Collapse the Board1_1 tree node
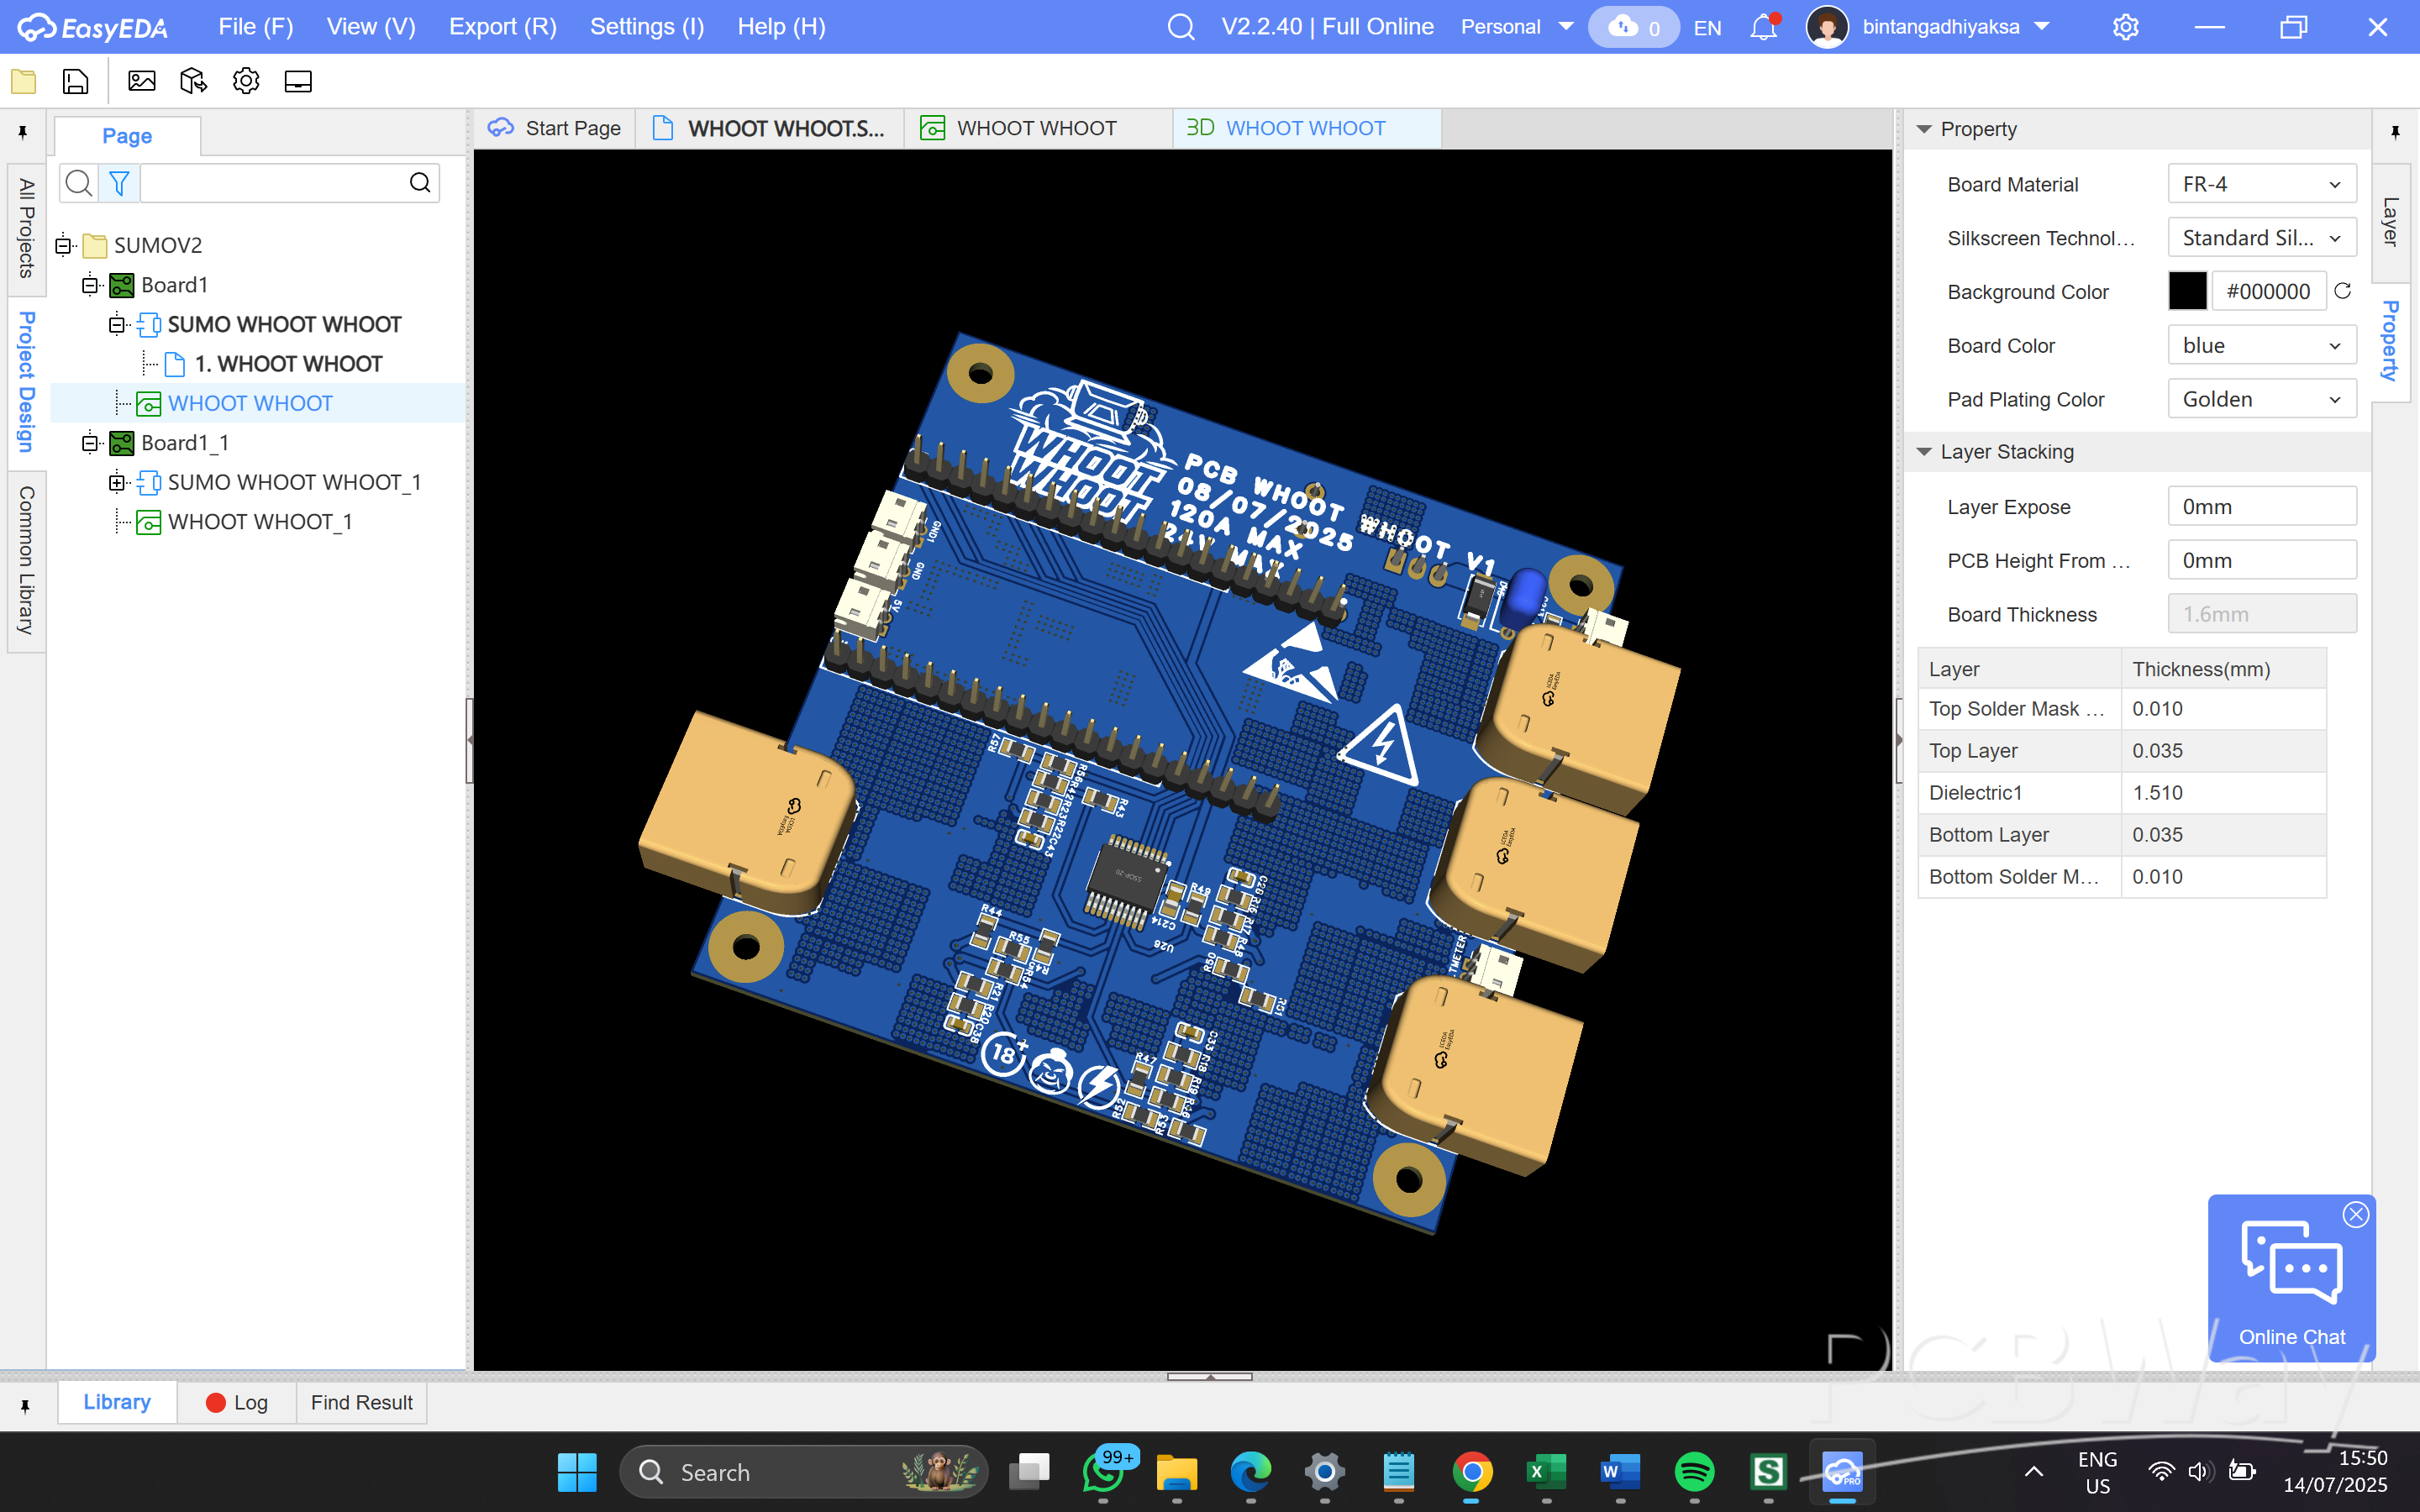This screenshot has height=1512, width=2420. point(90,443)
